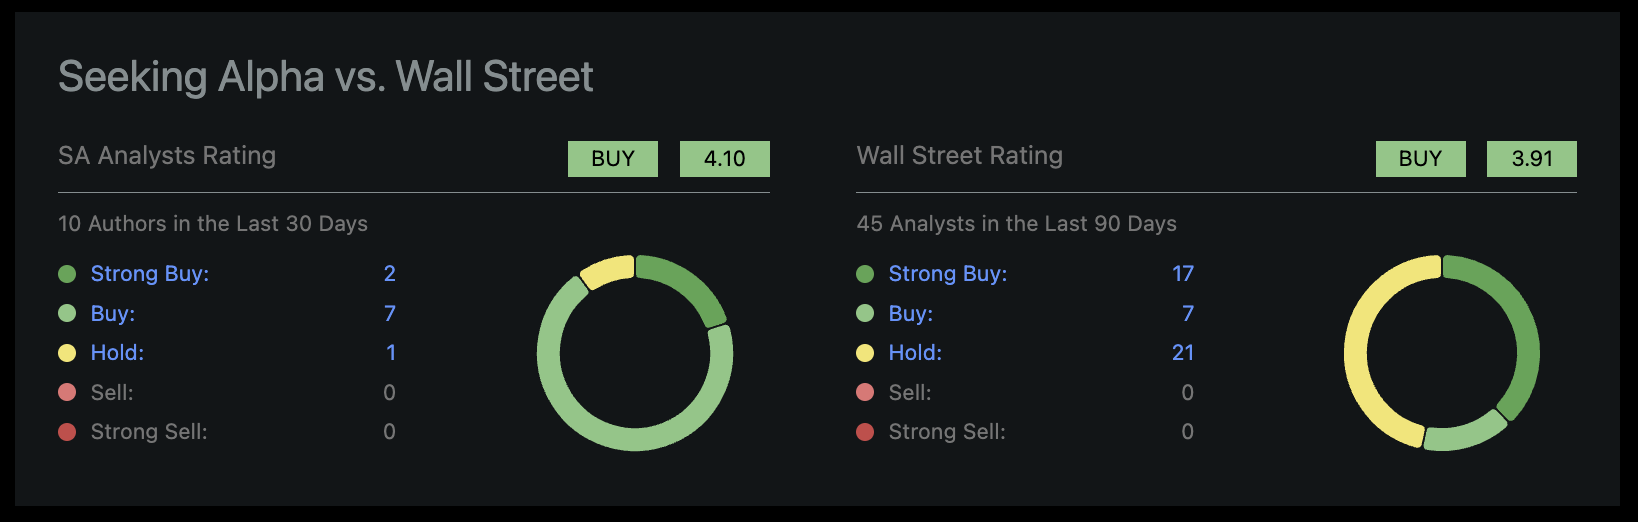The height and width of the screenshot is (522, 1638).
Task: Click the Wall Street Buy light green dot
Action: click(x=865, y=314)
